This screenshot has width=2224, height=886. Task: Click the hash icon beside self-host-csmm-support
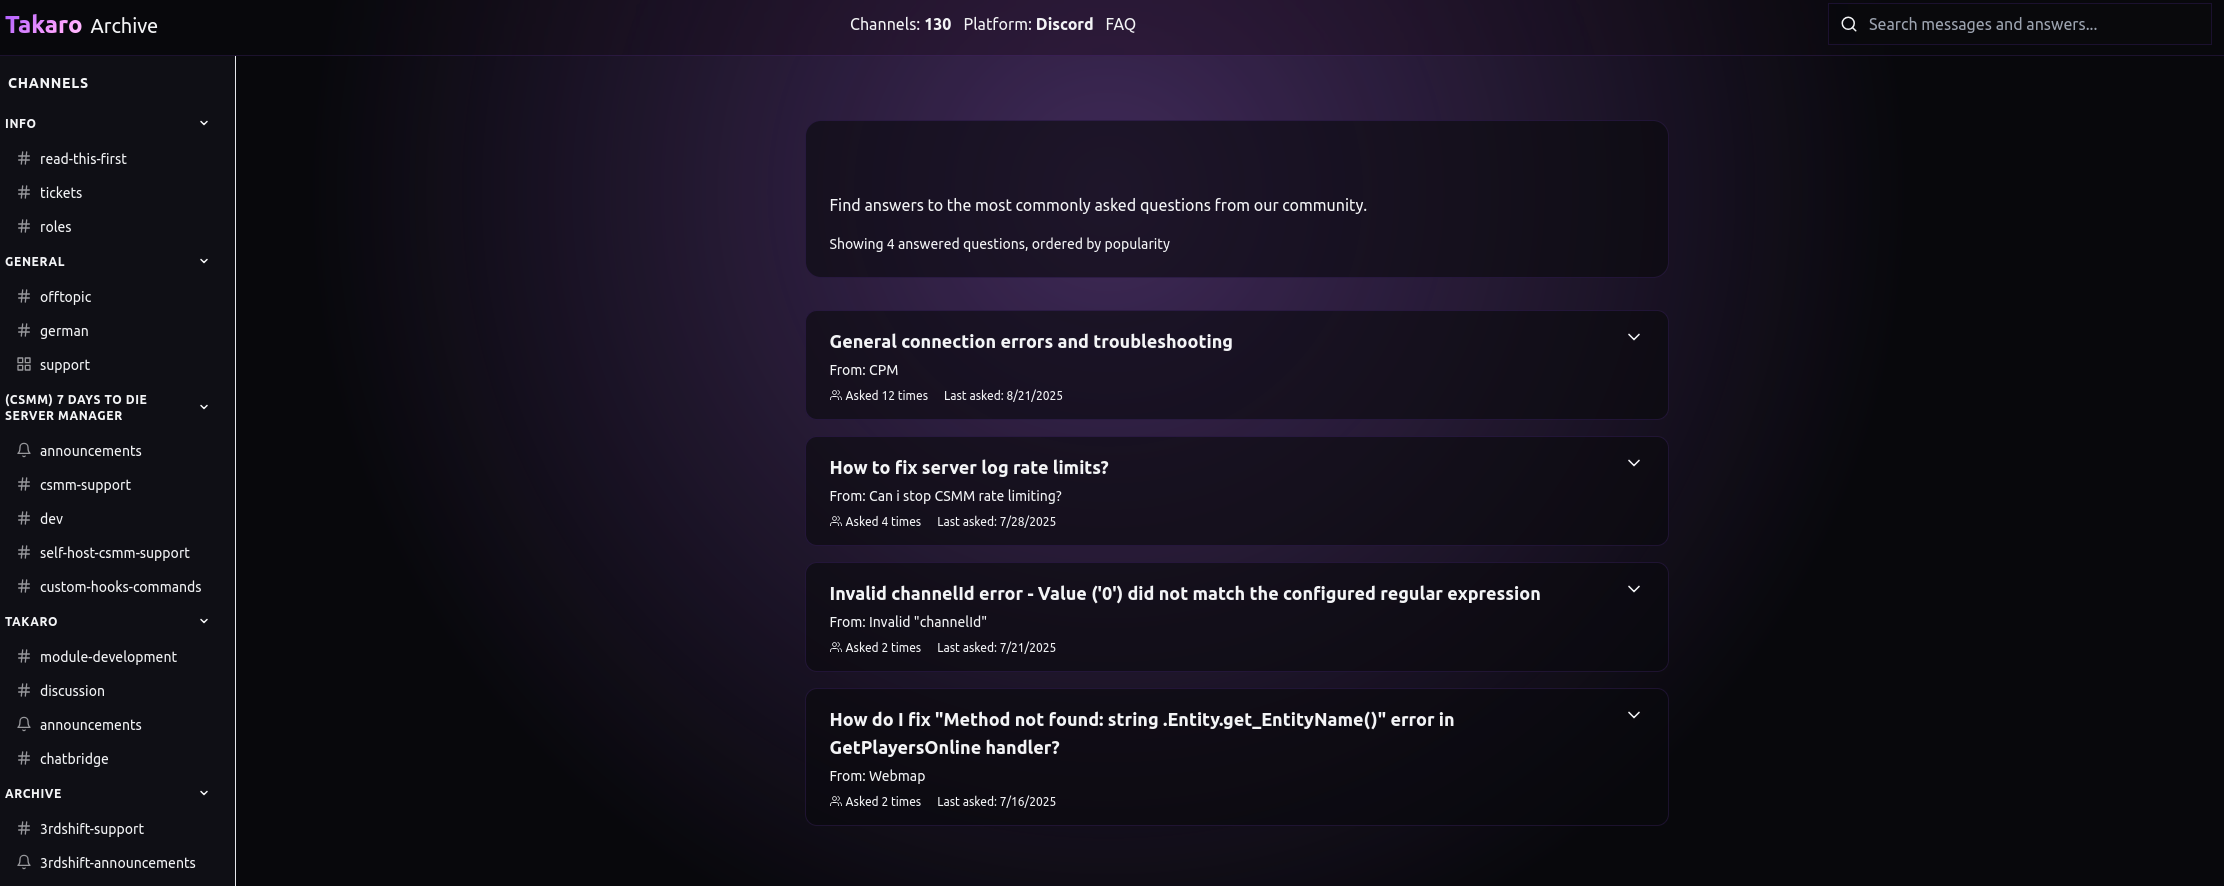click(24, 552)
